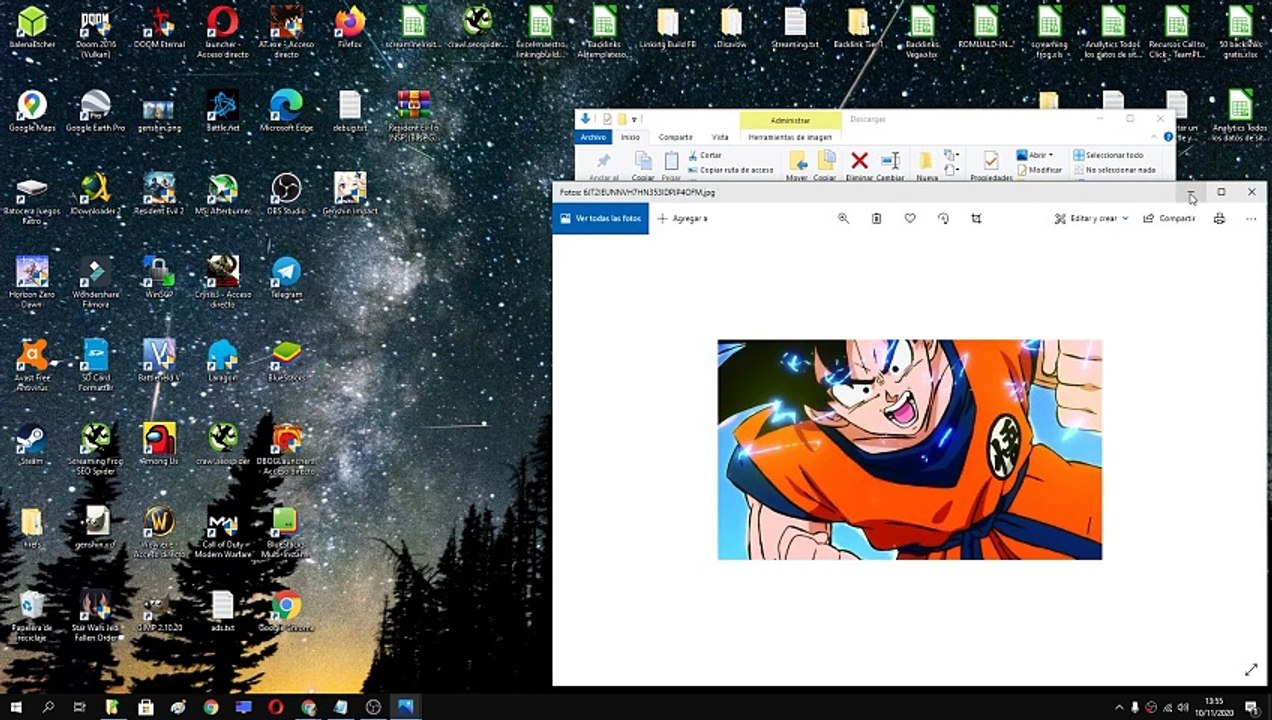
Task: Select the Google Maps desktop icon
Action: coord(32,112)
